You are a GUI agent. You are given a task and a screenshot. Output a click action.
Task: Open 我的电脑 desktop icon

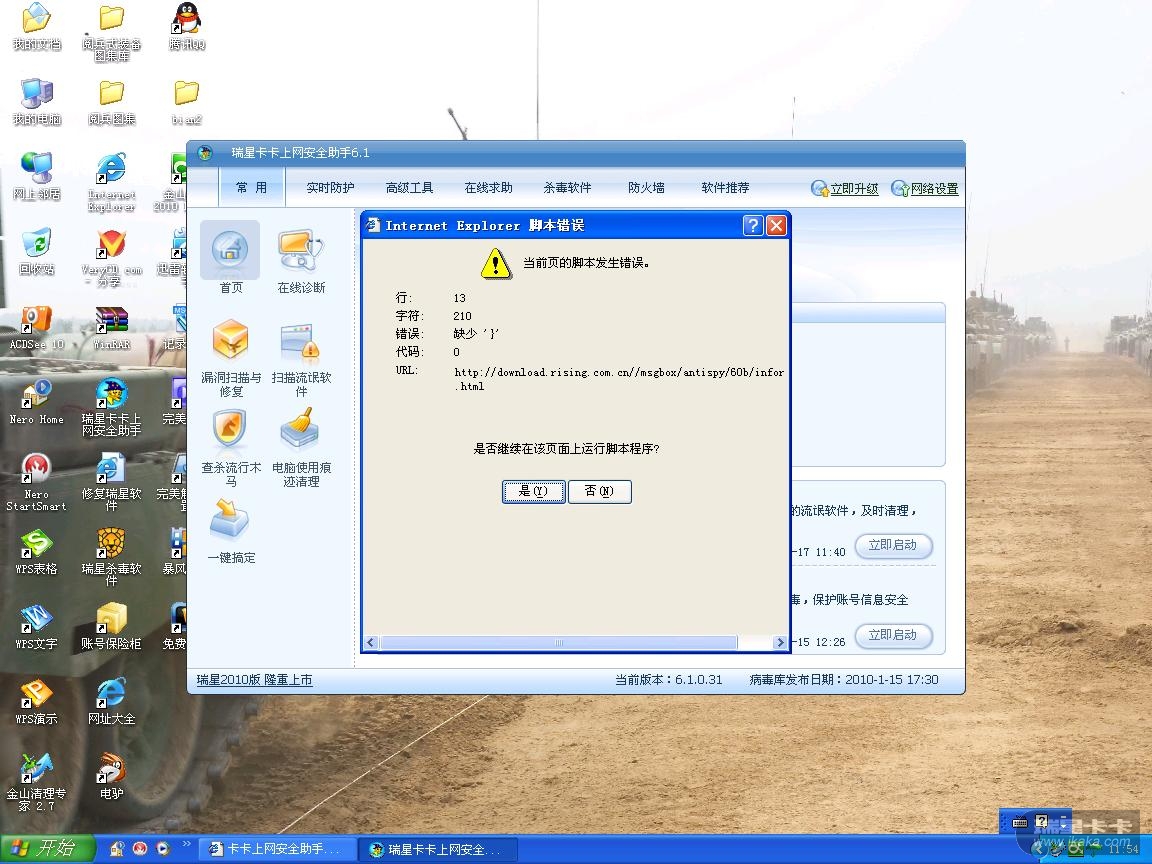pyautogui.click(x=36, y=101)
